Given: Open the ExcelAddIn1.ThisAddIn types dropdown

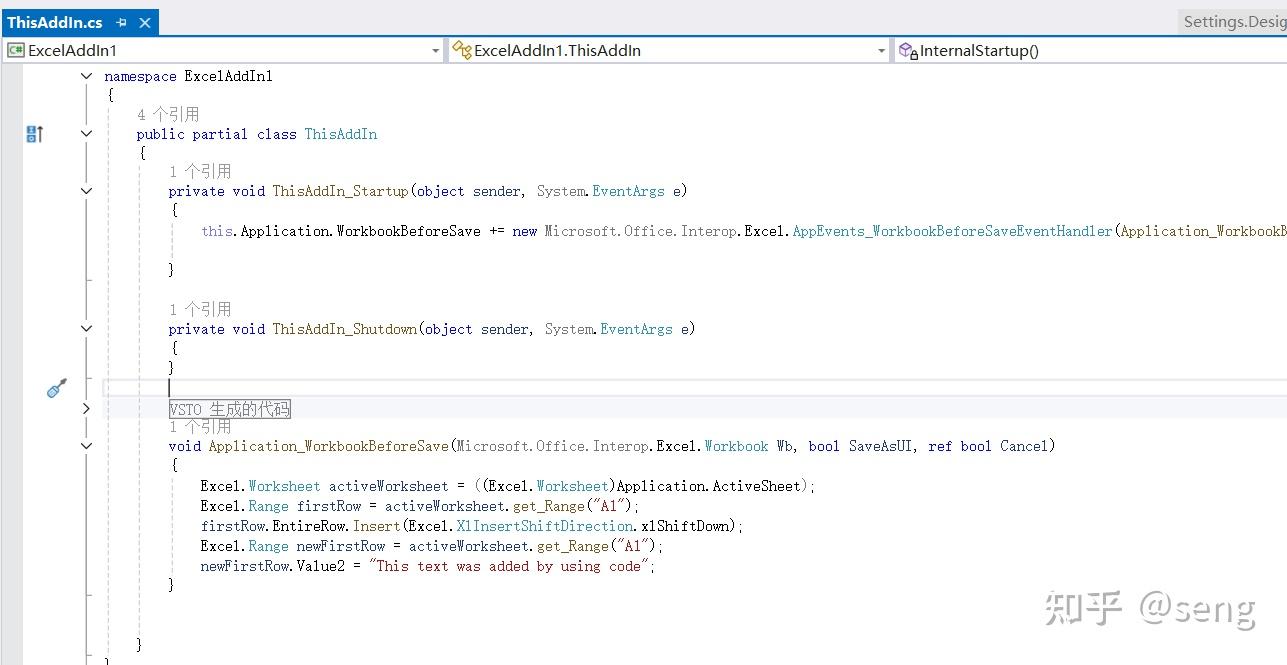Looking at the screenshot, I should coord(880,49).
